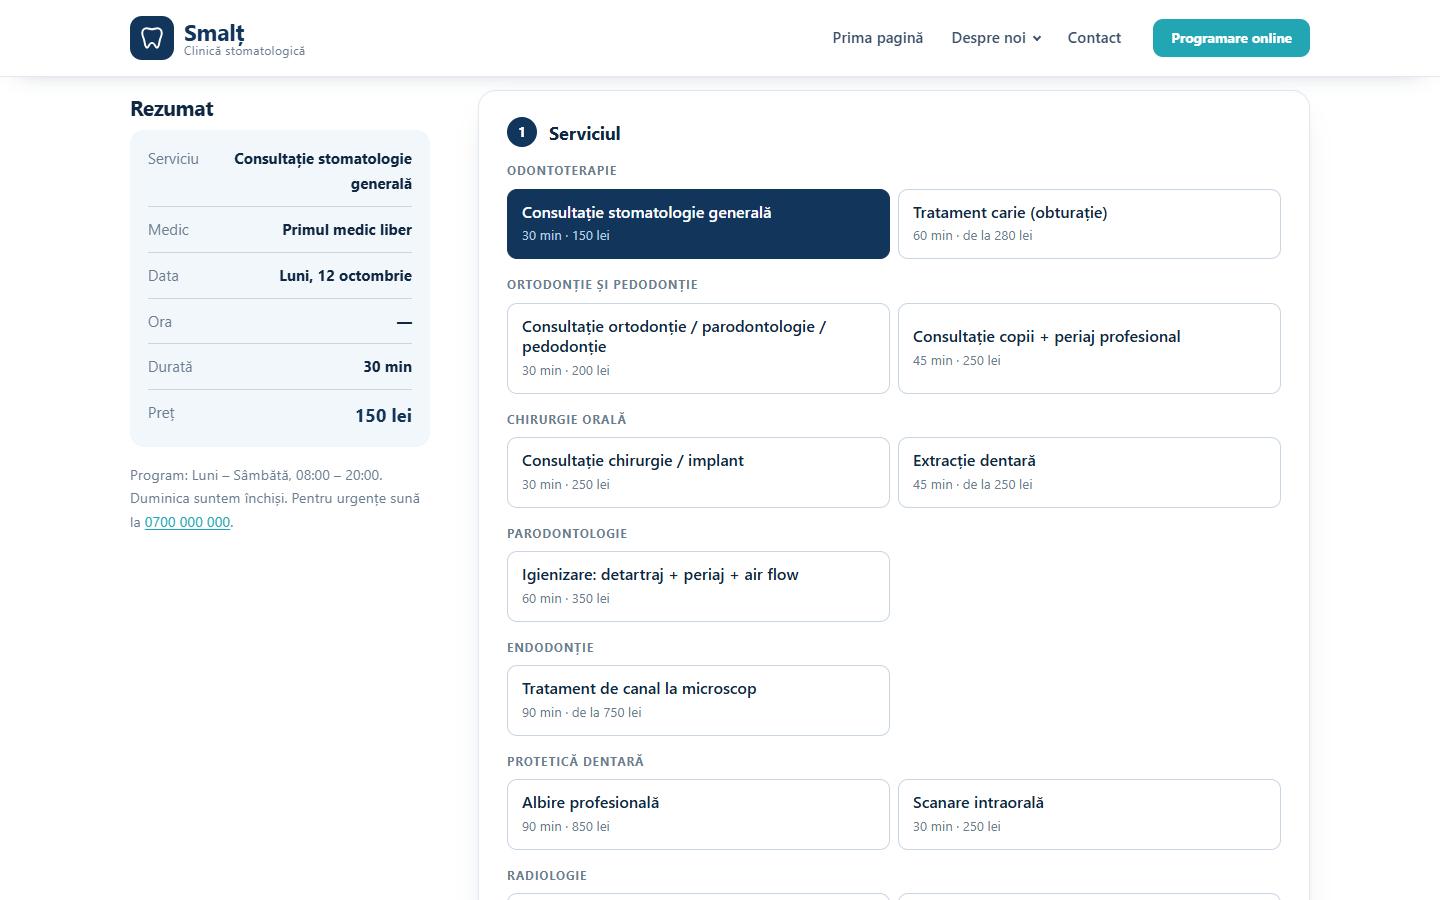
Task: Pick Tratament de canal la microscop
Action: pyautogui.click(x=698, y=700)
